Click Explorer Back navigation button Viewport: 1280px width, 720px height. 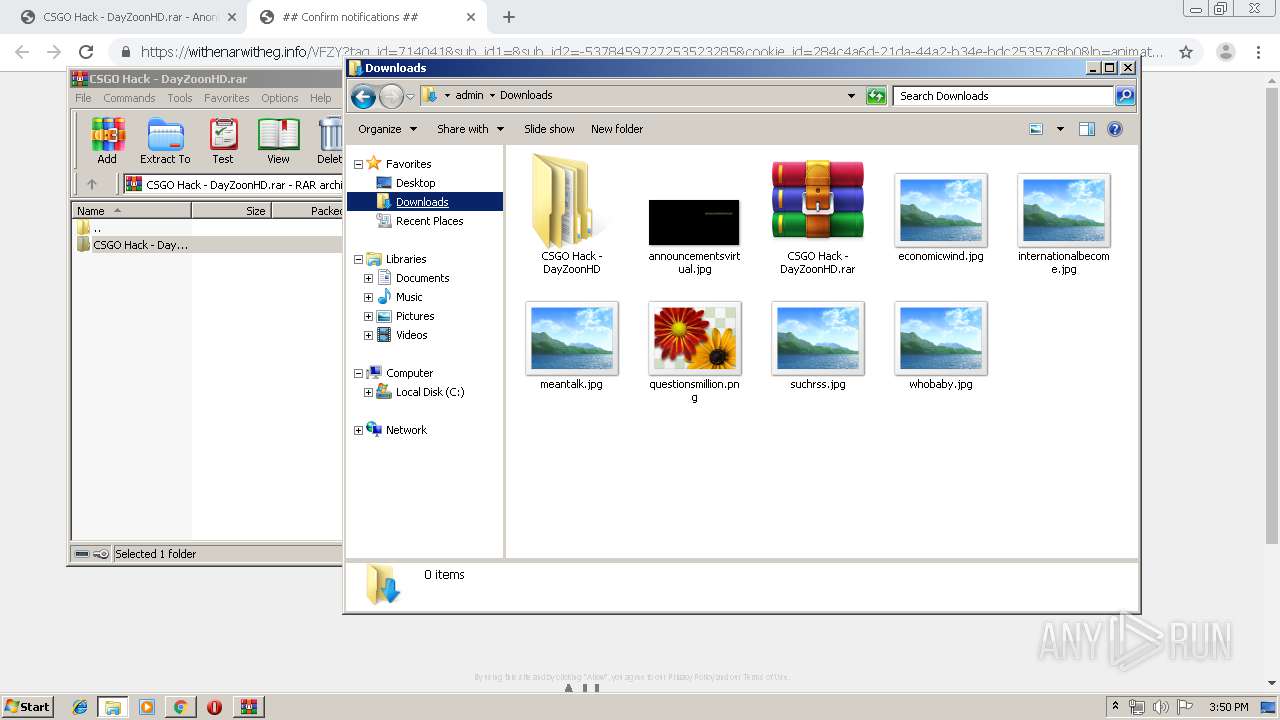point(363,96)
